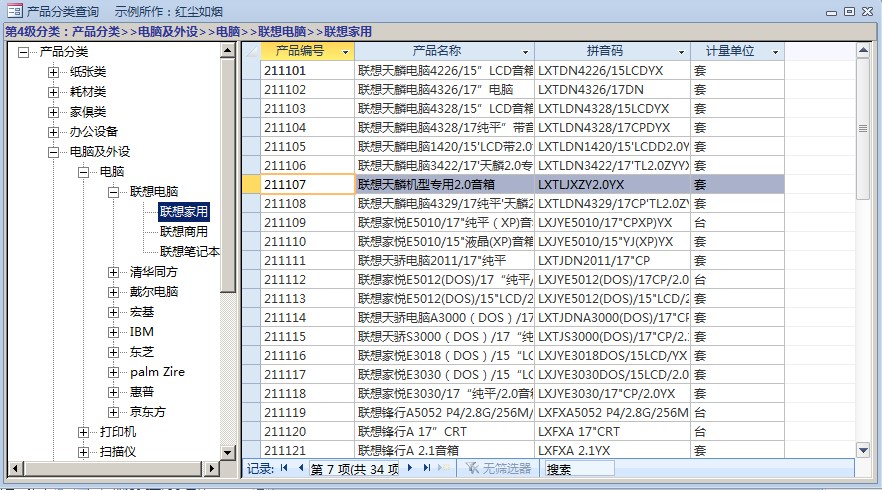Click row selector for record 211107
882x490 pixels.
tap(251, 185)
